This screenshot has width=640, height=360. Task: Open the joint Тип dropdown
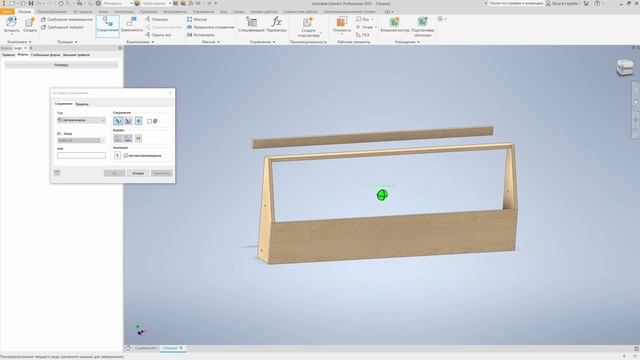point(81,120)
